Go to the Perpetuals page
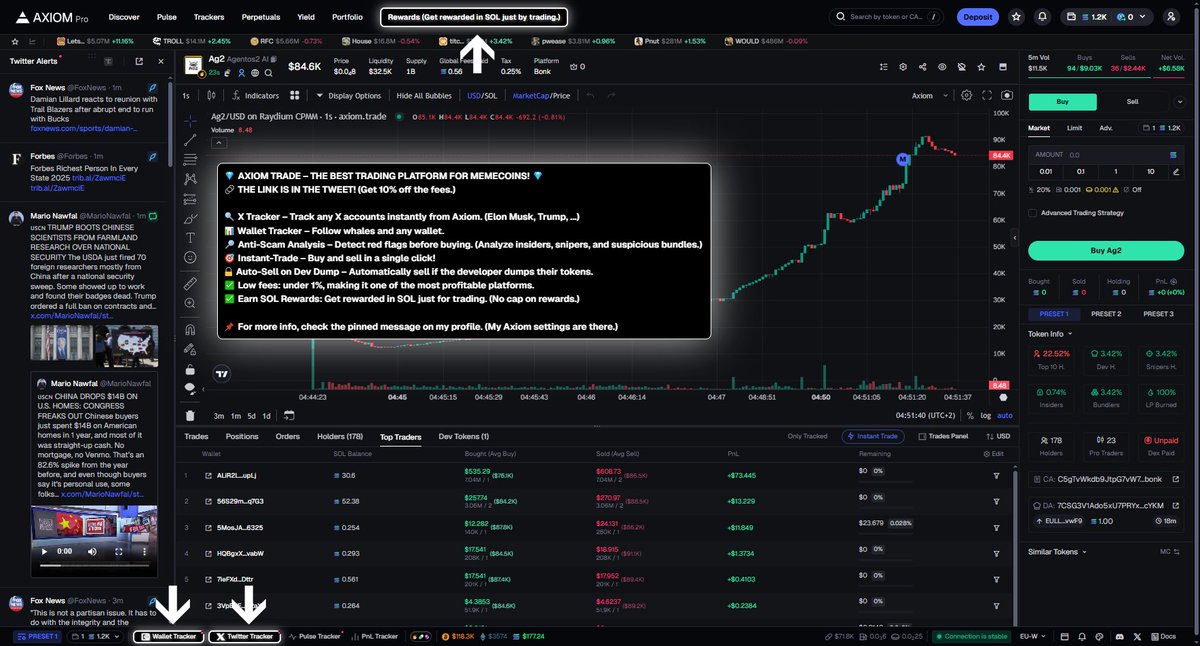This screenshot has height=646, width=1200. tap(260, 17)
